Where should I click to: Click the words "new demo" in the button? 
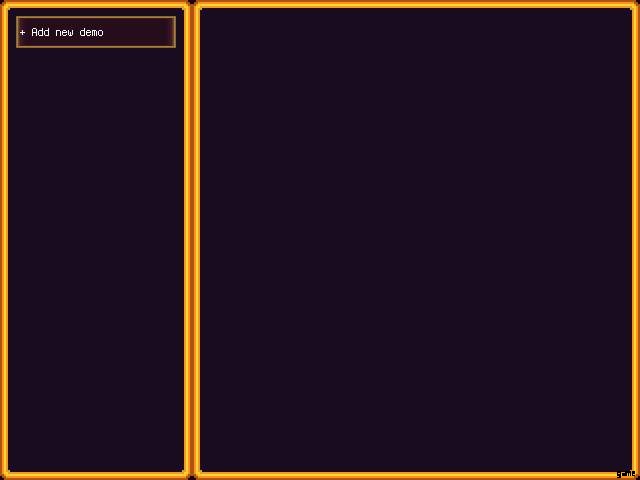pyautogui.click(x=79, y=33)
